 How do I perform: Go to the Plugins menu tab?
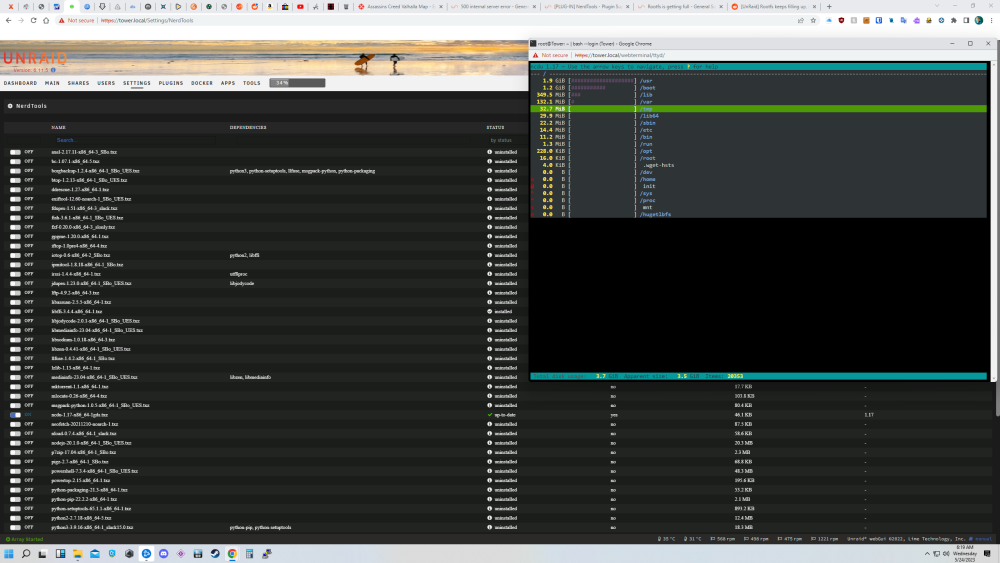pos(170,83)
